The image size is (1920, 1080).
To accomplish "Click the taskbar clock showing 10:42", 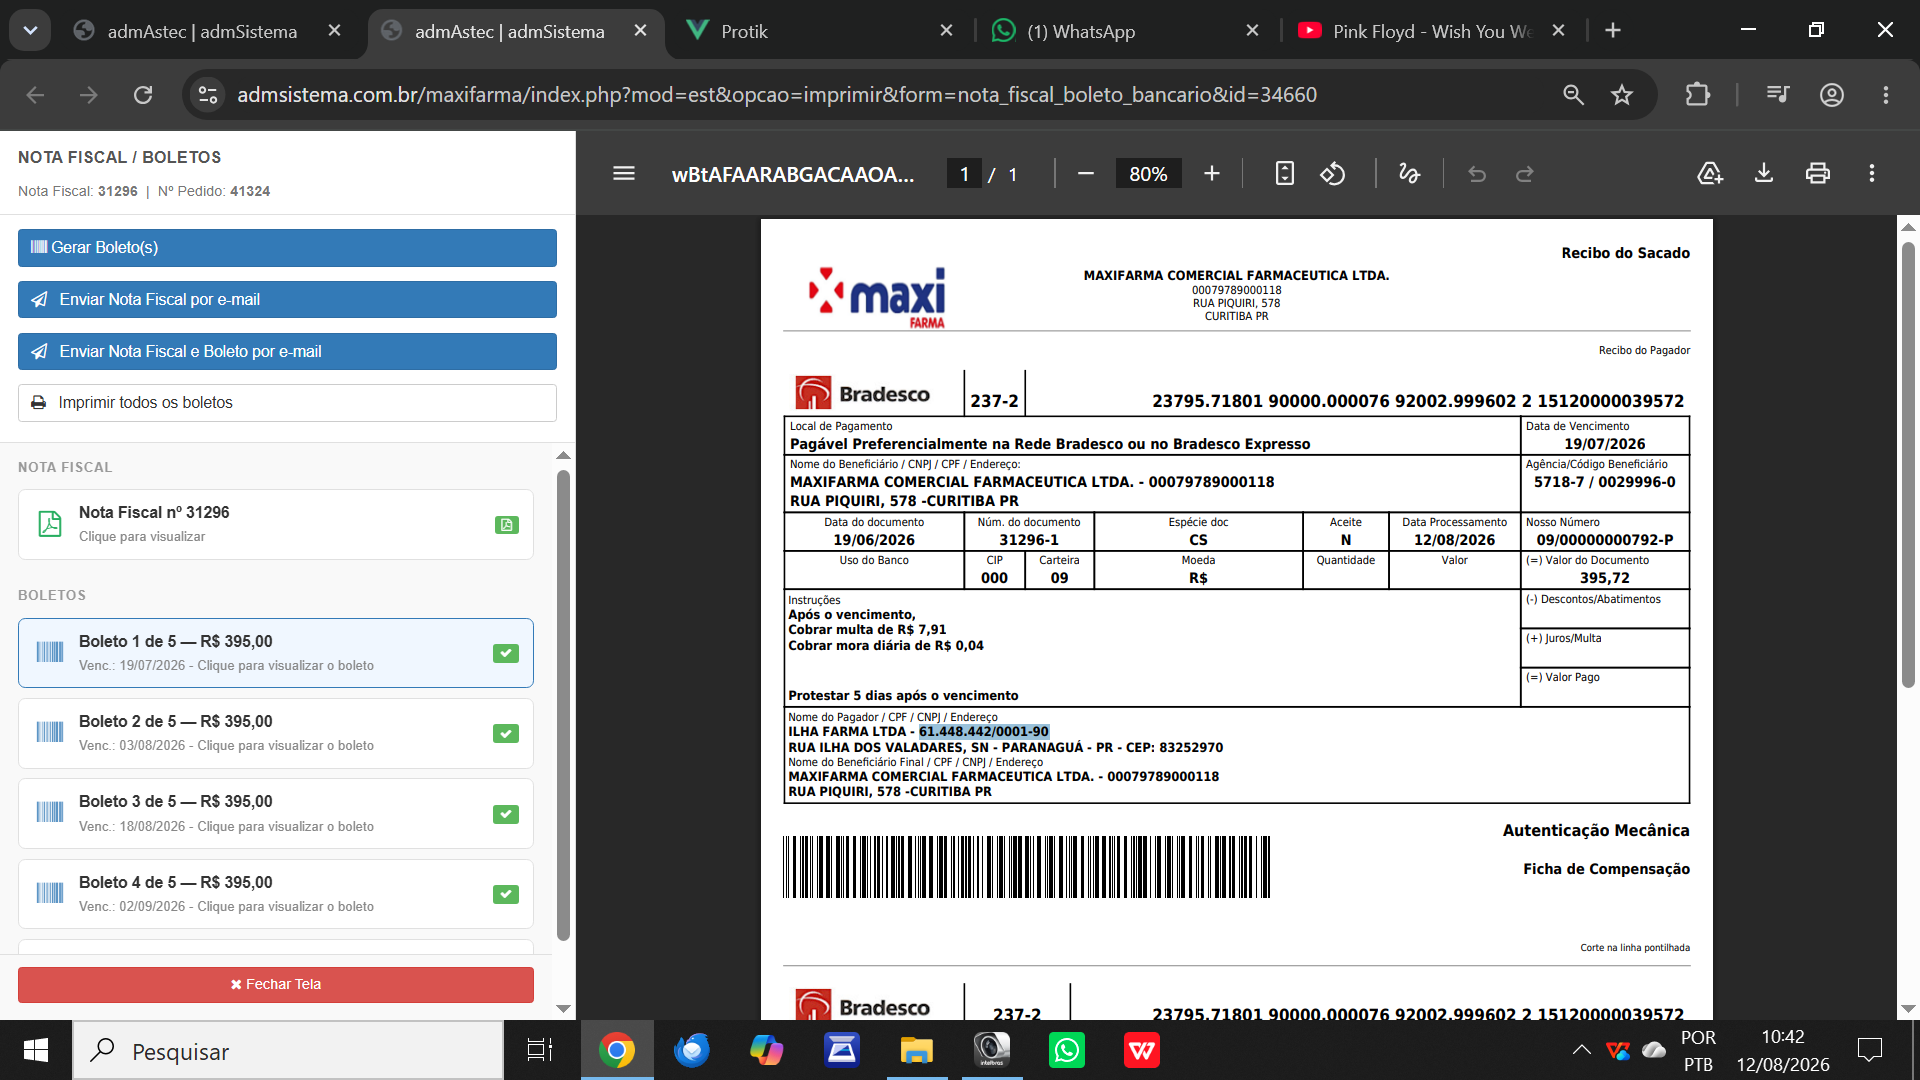I will pos(1783,1051).
